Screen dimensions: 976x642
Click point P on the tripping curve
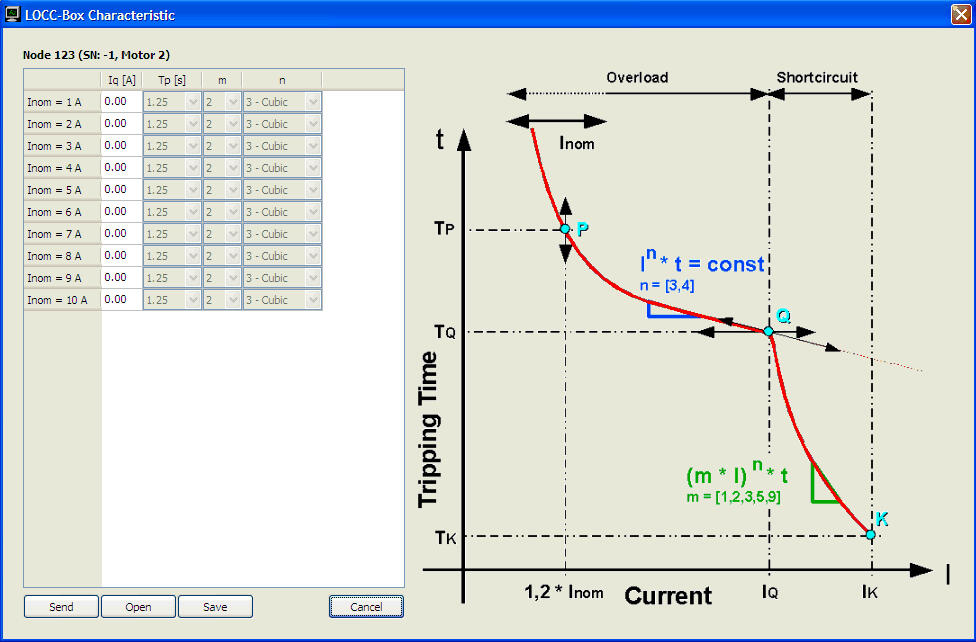565,229
